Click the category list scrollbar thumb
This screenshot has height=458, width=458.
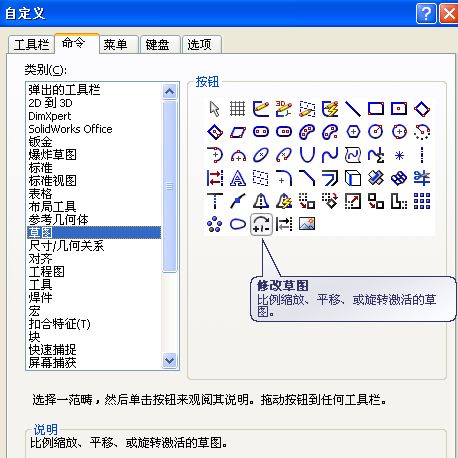pyautogui.click(x=170, y=186)
